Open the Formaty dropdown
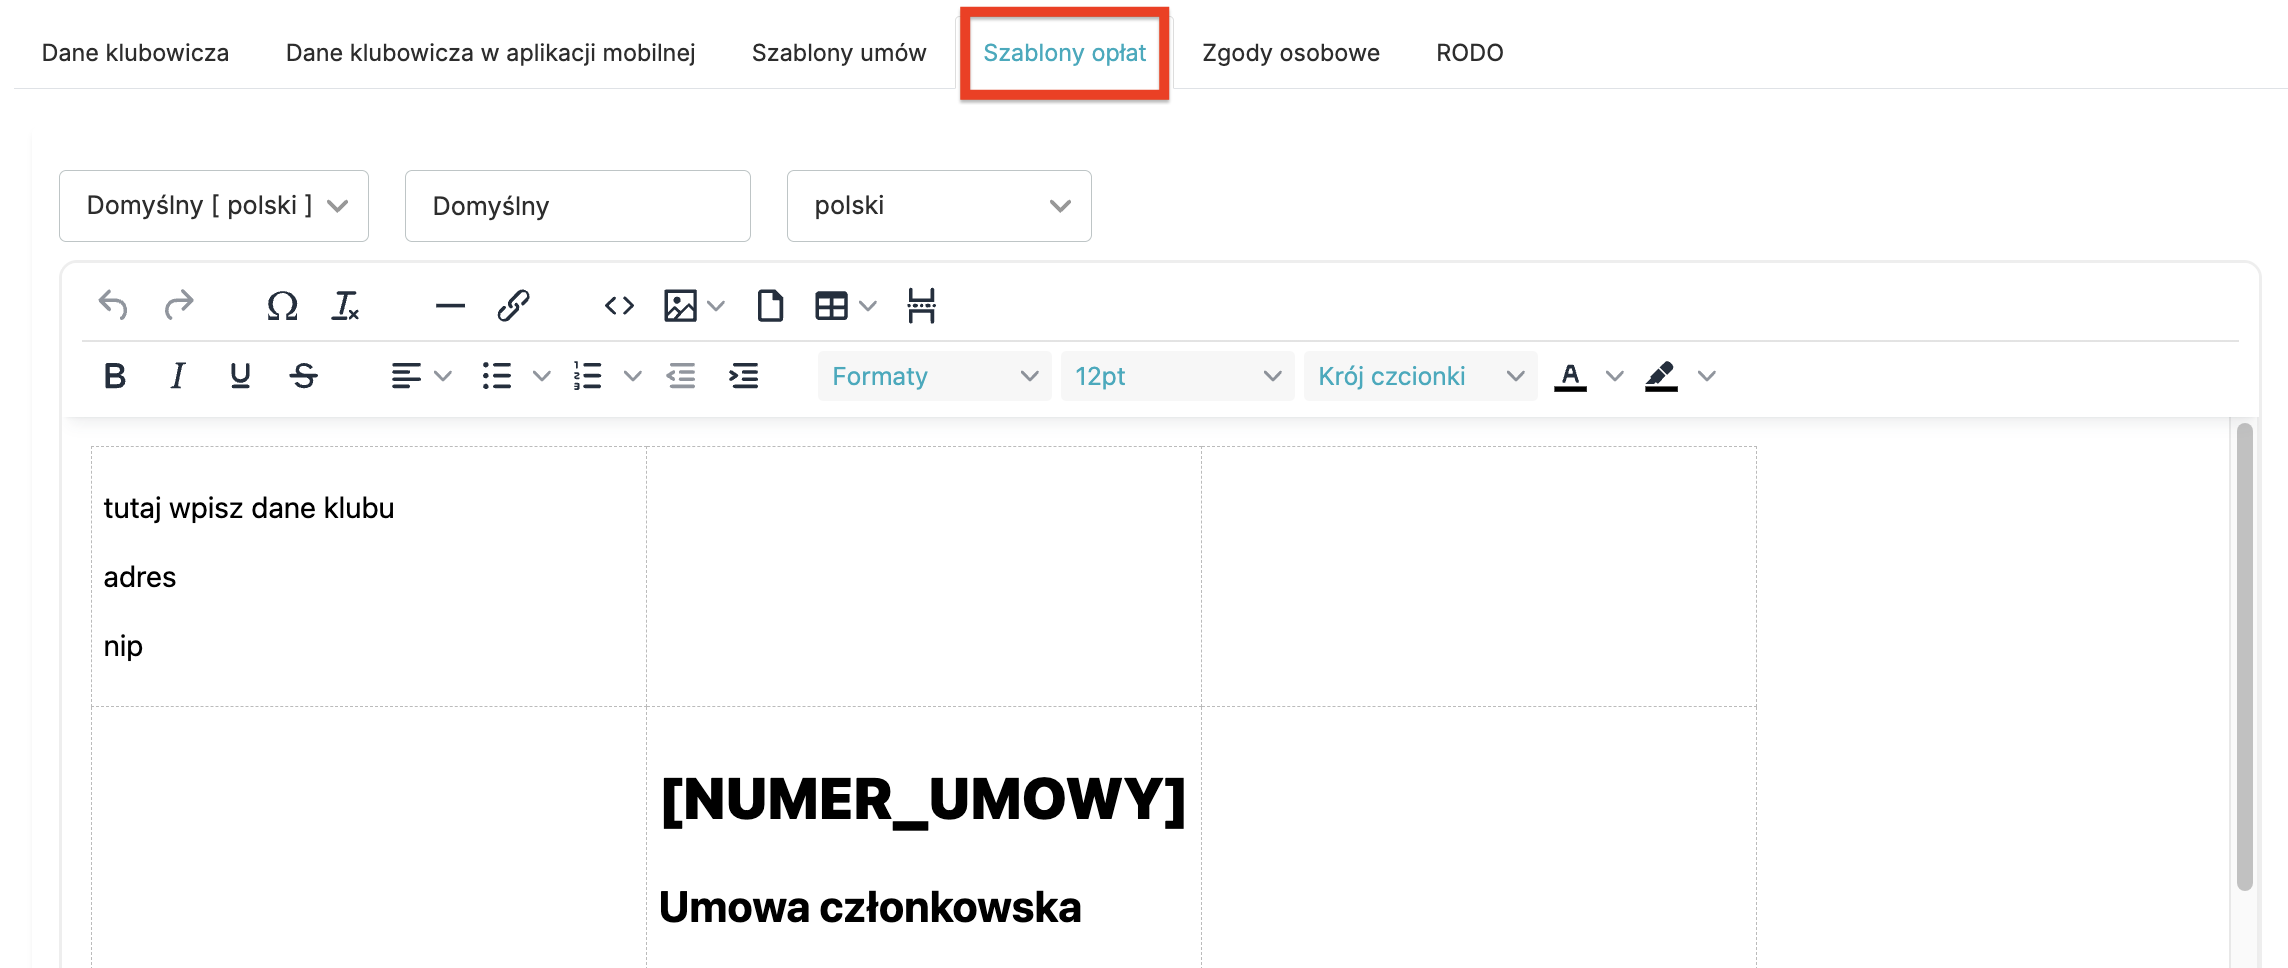2288x968 pixels. tap(934, 376)
